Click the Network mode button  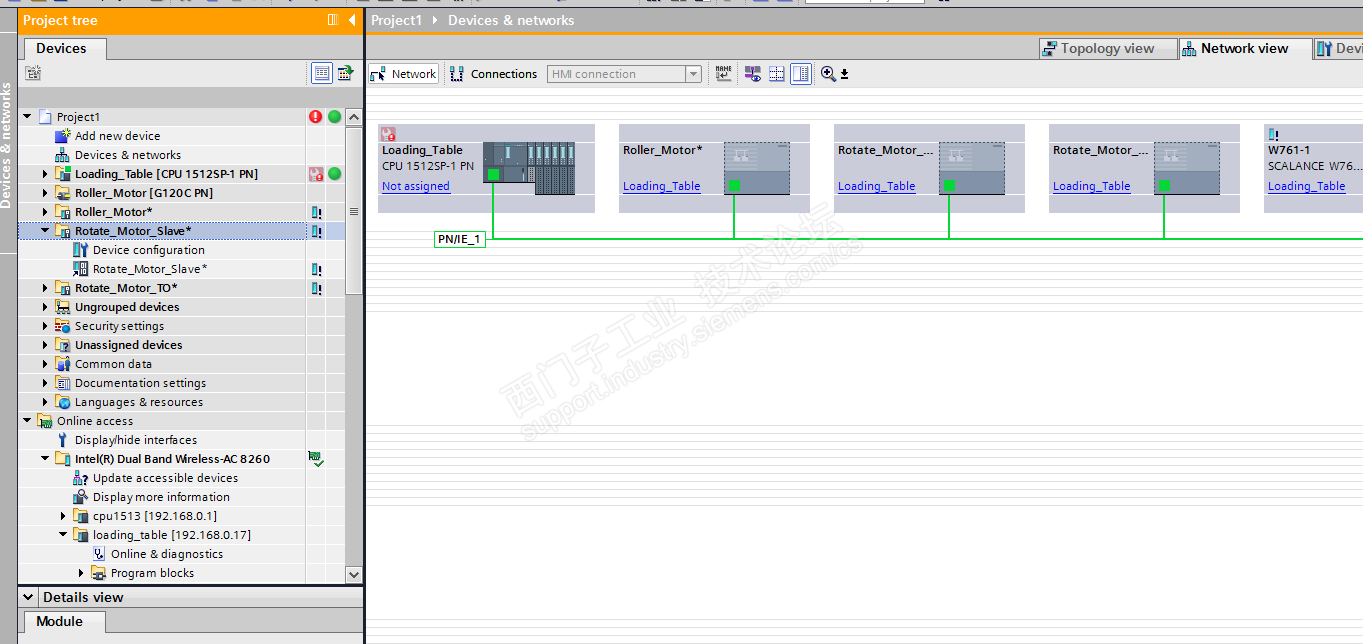[404, 74]
